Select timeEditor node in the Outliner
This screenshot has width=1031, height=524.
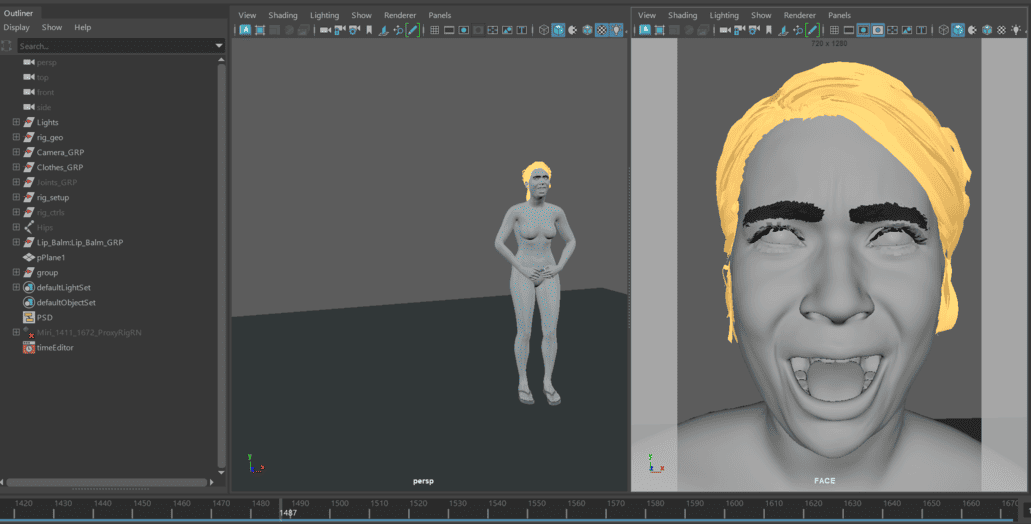click(55, 347)
